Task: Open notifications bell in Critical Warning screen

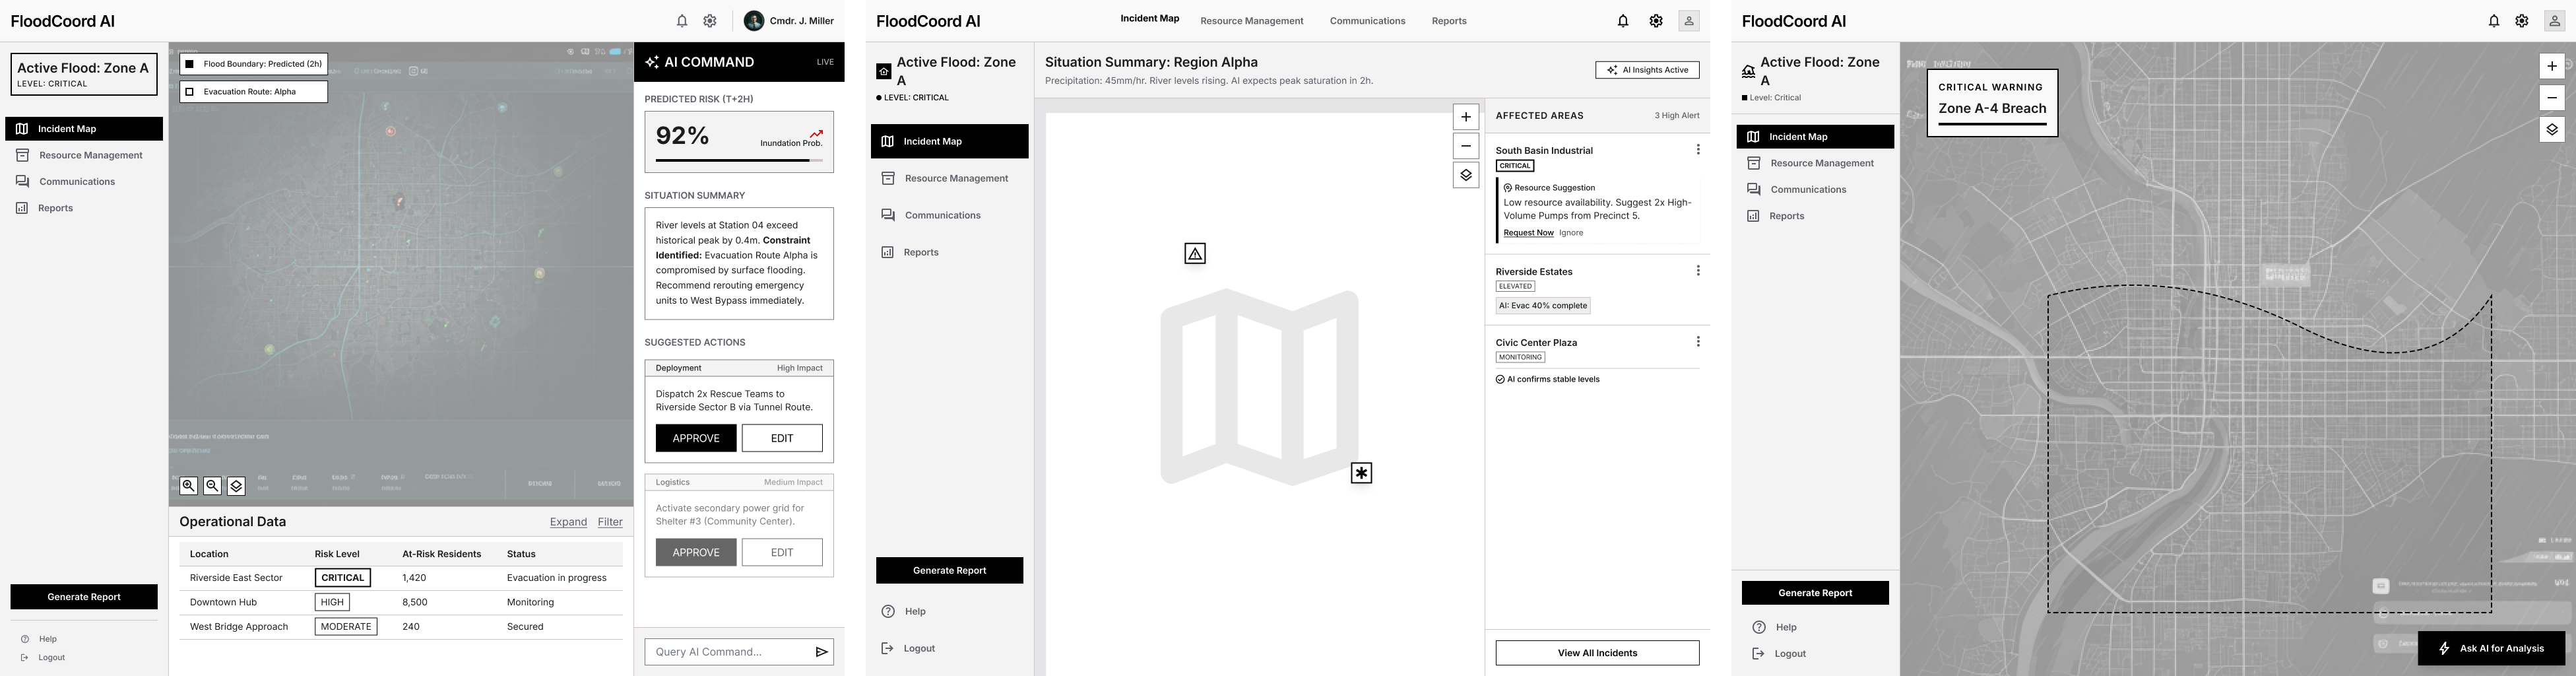Action: (x=2494, y=21)
